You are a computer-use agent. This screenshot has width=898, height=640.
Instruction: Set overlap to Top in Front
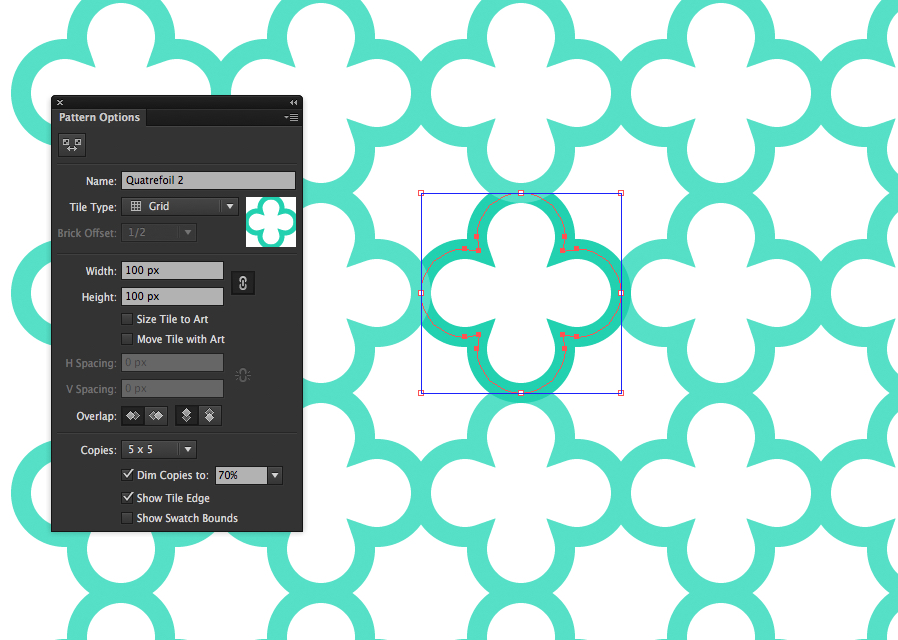pyautogui.click(x=186, y=415)
